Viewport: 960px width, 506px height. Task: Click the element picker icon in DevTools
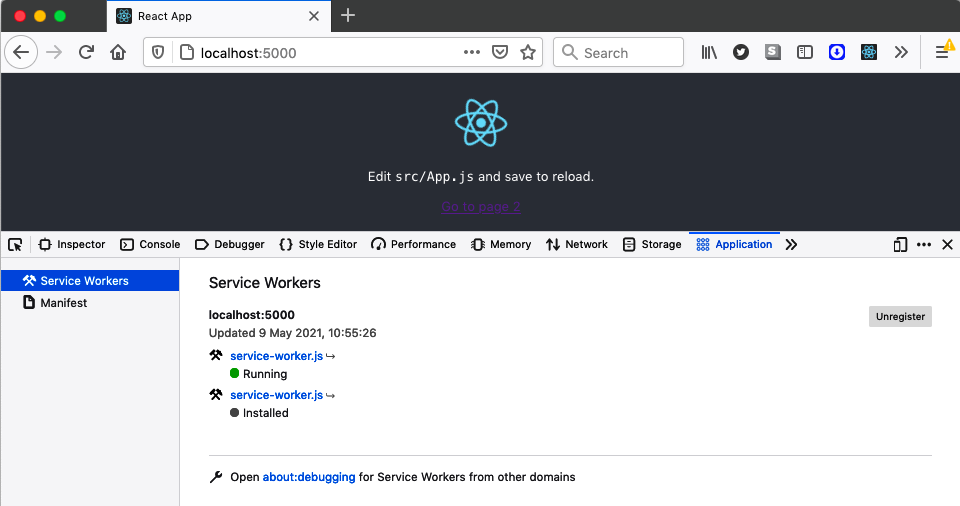tap(15, 245)
